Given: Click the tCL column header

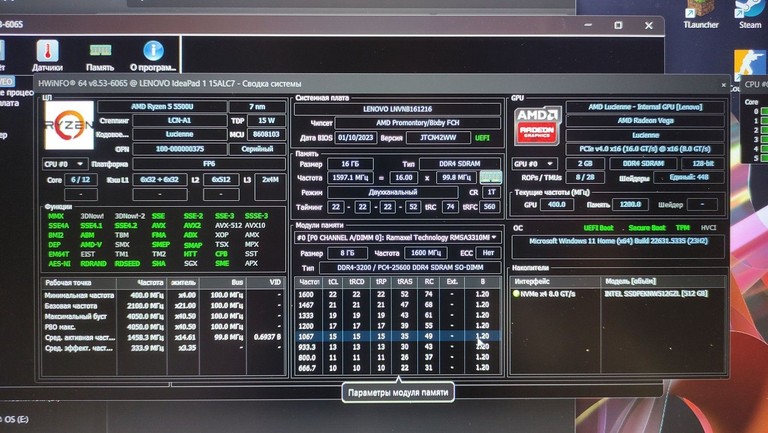Looking at the screenshot, I should (x=333, y=282).
